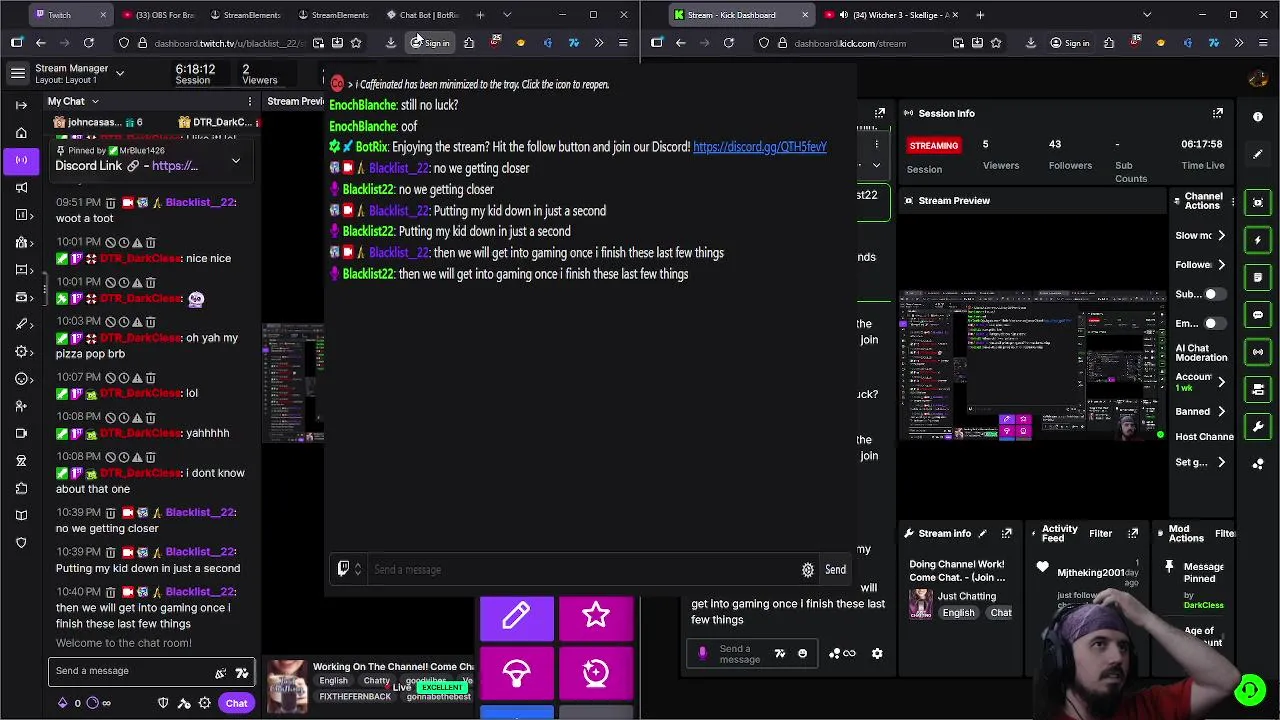Image resolution: width=1280 pixels, height=720 pixels.
Task: Click the pink clock quick action tile
Action: pyautogui.click(x=596, y=673)
